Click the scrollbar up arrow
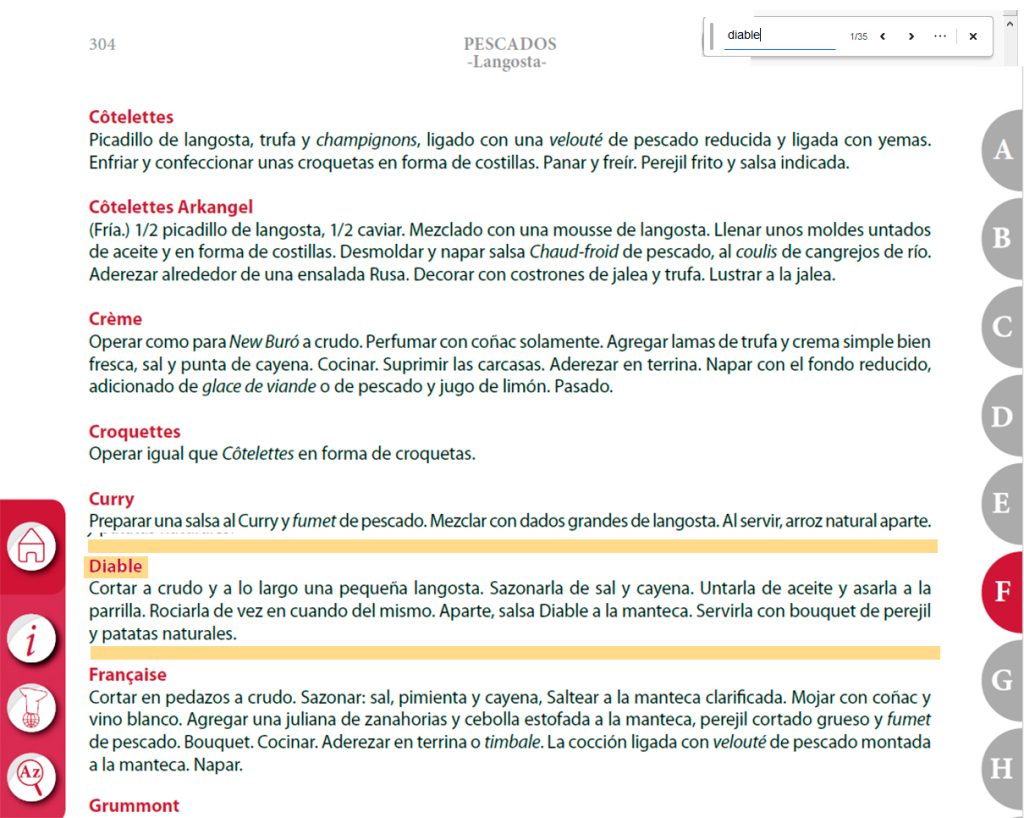Screen dimensions: 1024x818 click(1010, 24)
